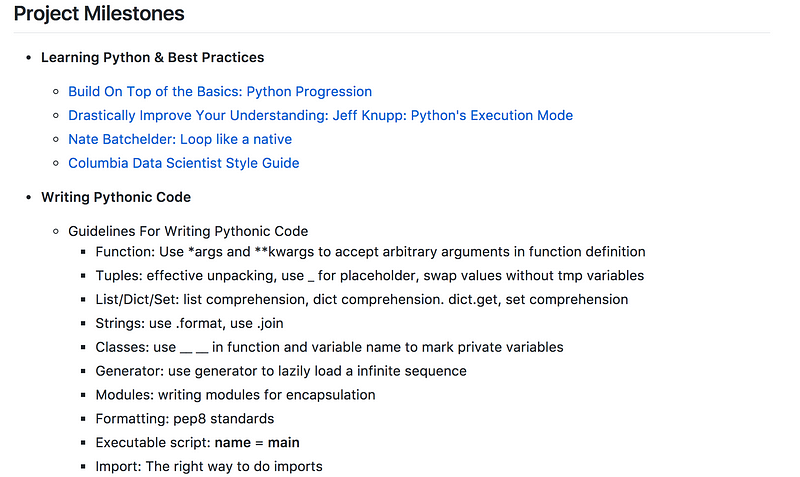The width and height of the screenshot is (800, 477).
Task: Open the Jeff Knupp Python's Execution Mode link
Action: 320,115
